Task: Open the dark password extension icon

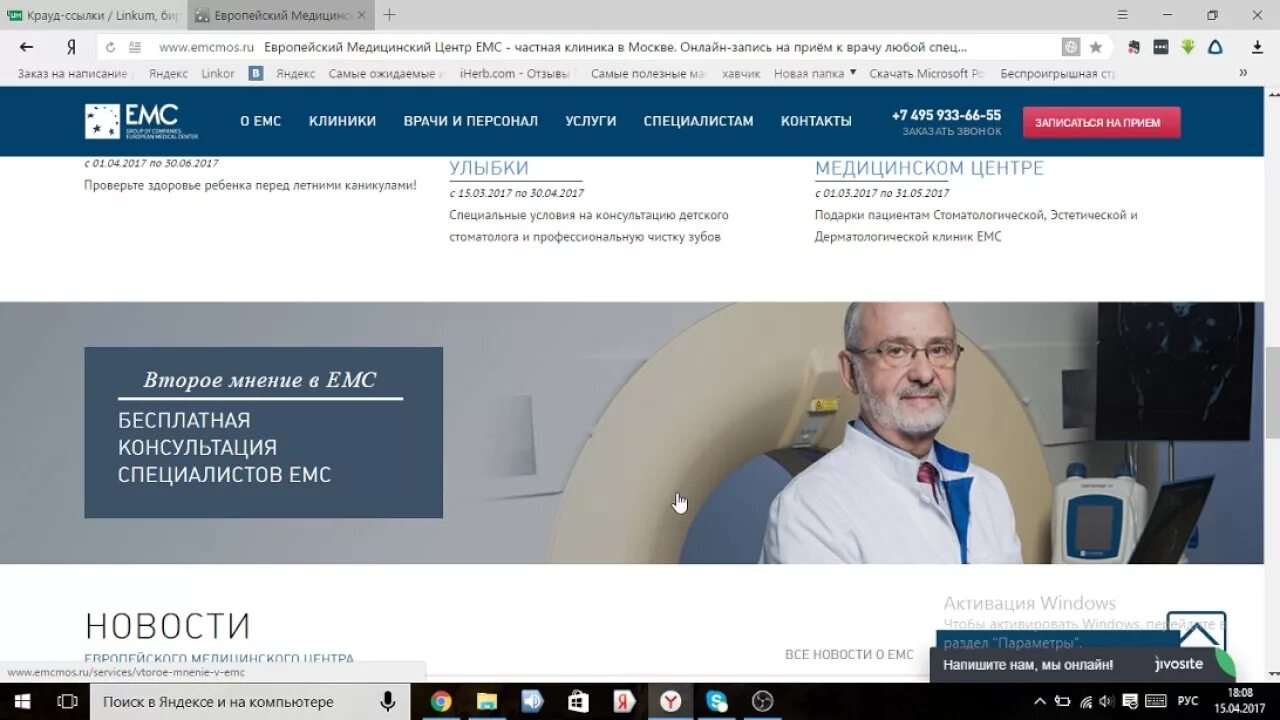Action: point(1161,47)
